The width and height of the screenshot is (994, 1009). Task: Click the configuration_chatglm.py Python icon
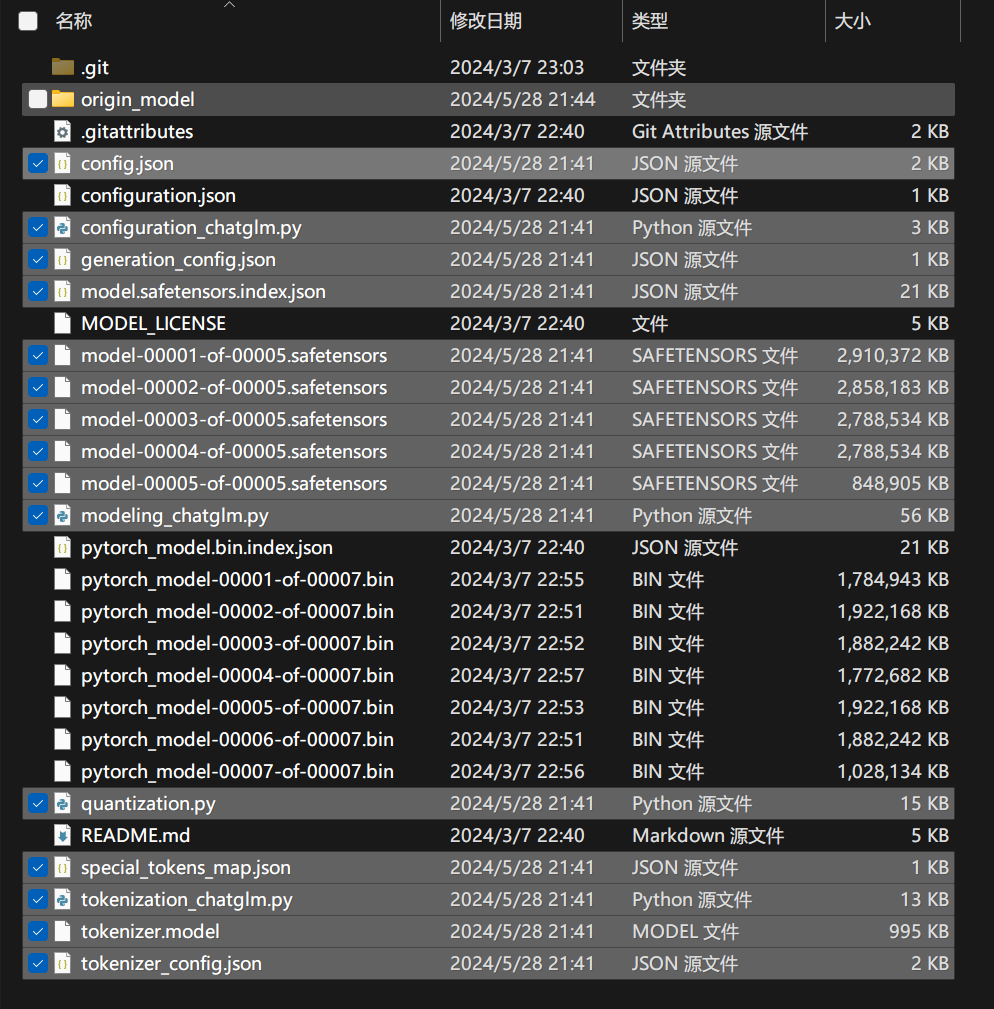(62, 227)
